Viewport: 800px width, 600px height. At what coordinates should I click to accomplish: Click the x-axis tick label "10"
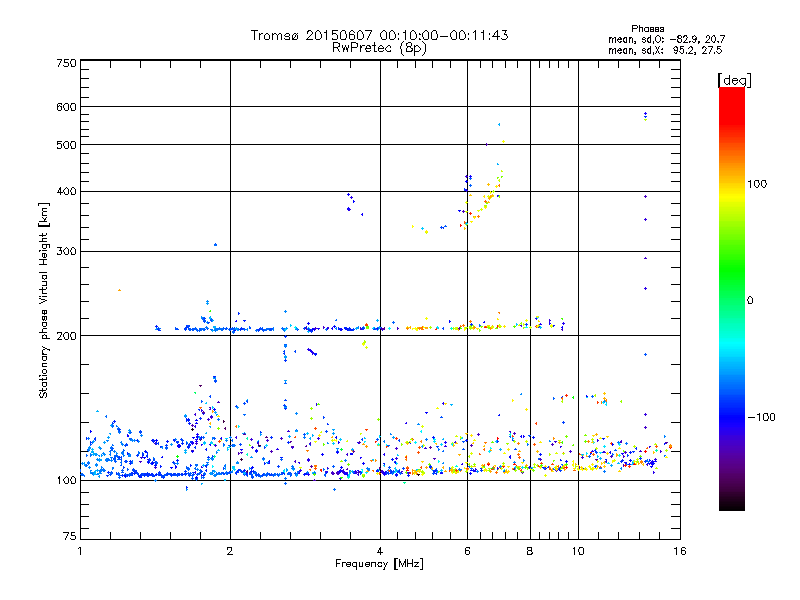pyautogui.click(x=578, y=551)
